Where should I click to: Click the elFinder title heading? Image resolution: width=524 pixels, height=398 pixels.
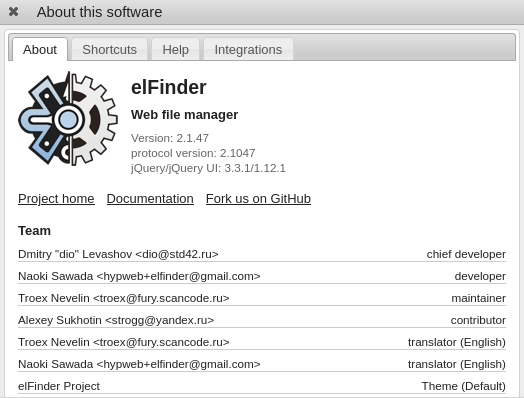click(x=169, y=87)
